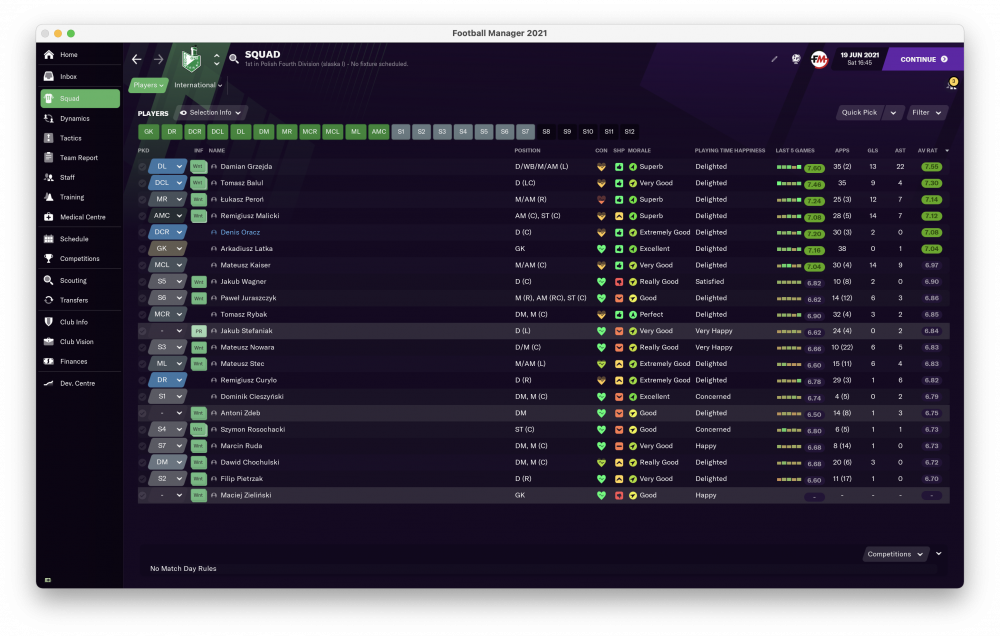Viewport: 1000px width, 636px height.
Task: Toggle the AMC position filter button
Action: (x=379, y=131)
